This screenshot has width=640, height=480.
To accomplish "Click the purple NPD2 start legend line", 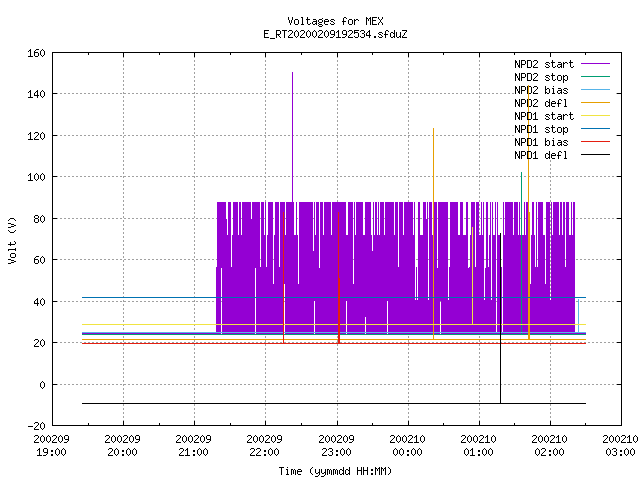I will click(595, 64).
